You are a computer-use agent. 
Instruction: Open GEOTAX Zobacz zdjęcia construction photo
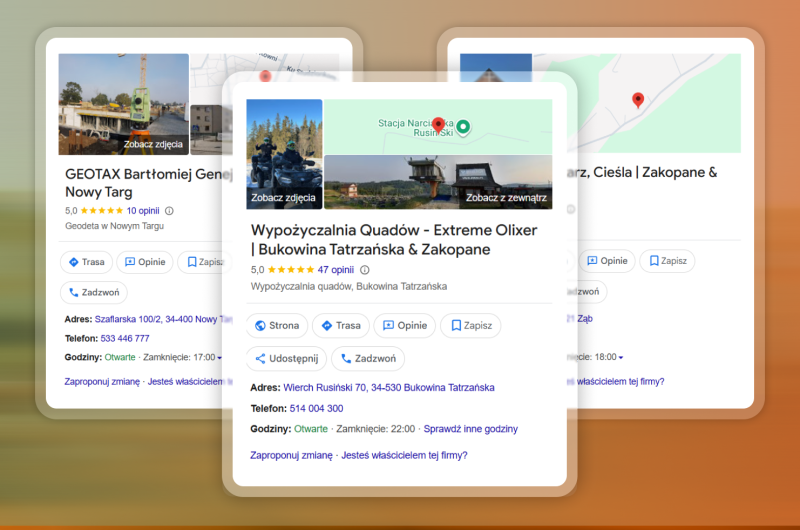tap(123, 104)
